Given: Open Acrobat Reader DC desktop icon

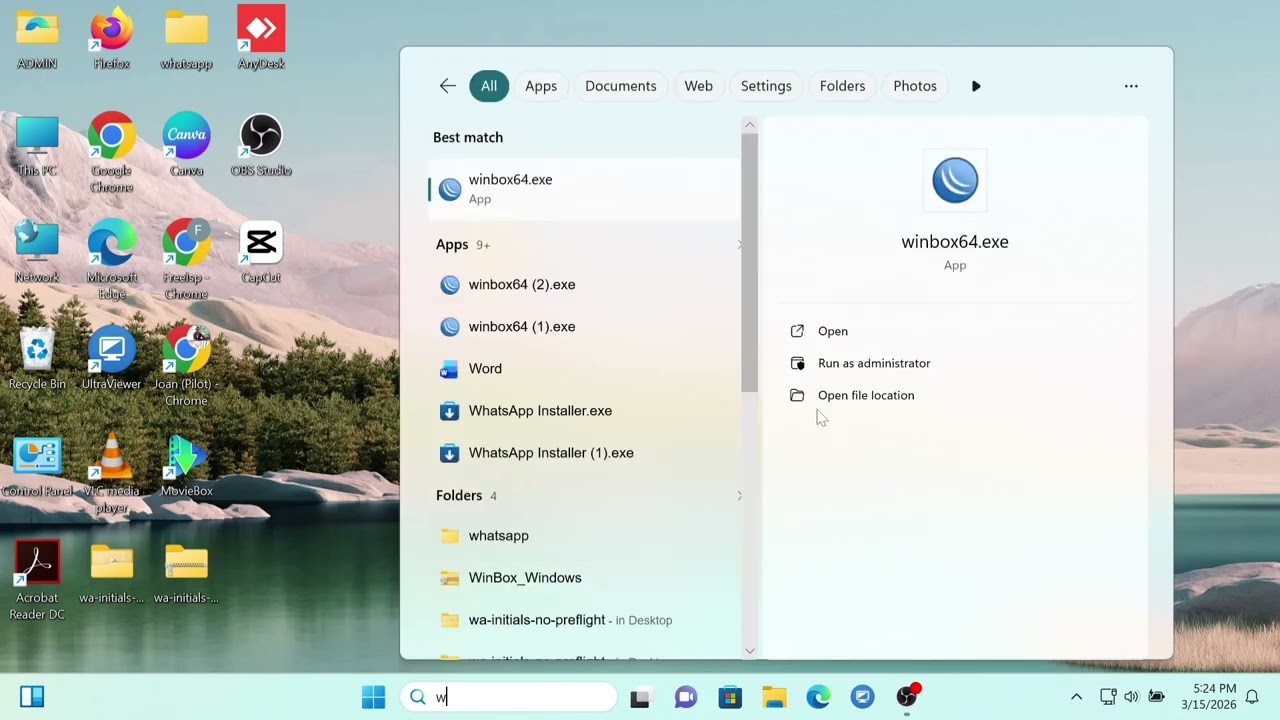Looking at the screenshot, I should pyautogui.click(x=37, y=580).
